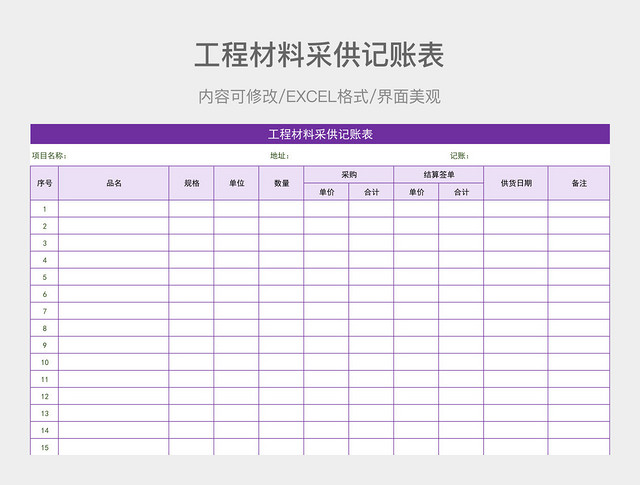The height and width of the screenshot is (485, 640).
Task: Select row number 5 cell
Action: [x=44, y=277]
